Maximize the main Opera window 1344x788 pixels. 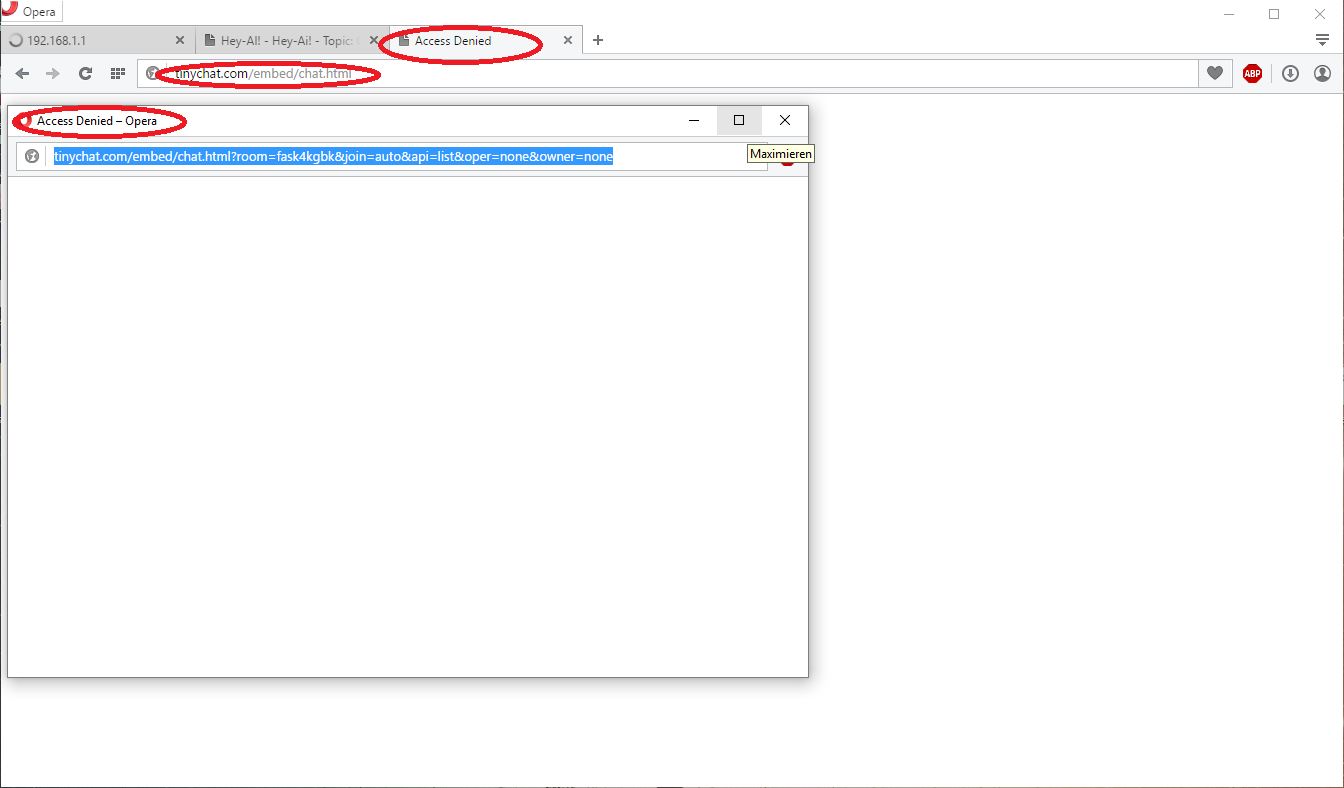(x=1274, y=14)
